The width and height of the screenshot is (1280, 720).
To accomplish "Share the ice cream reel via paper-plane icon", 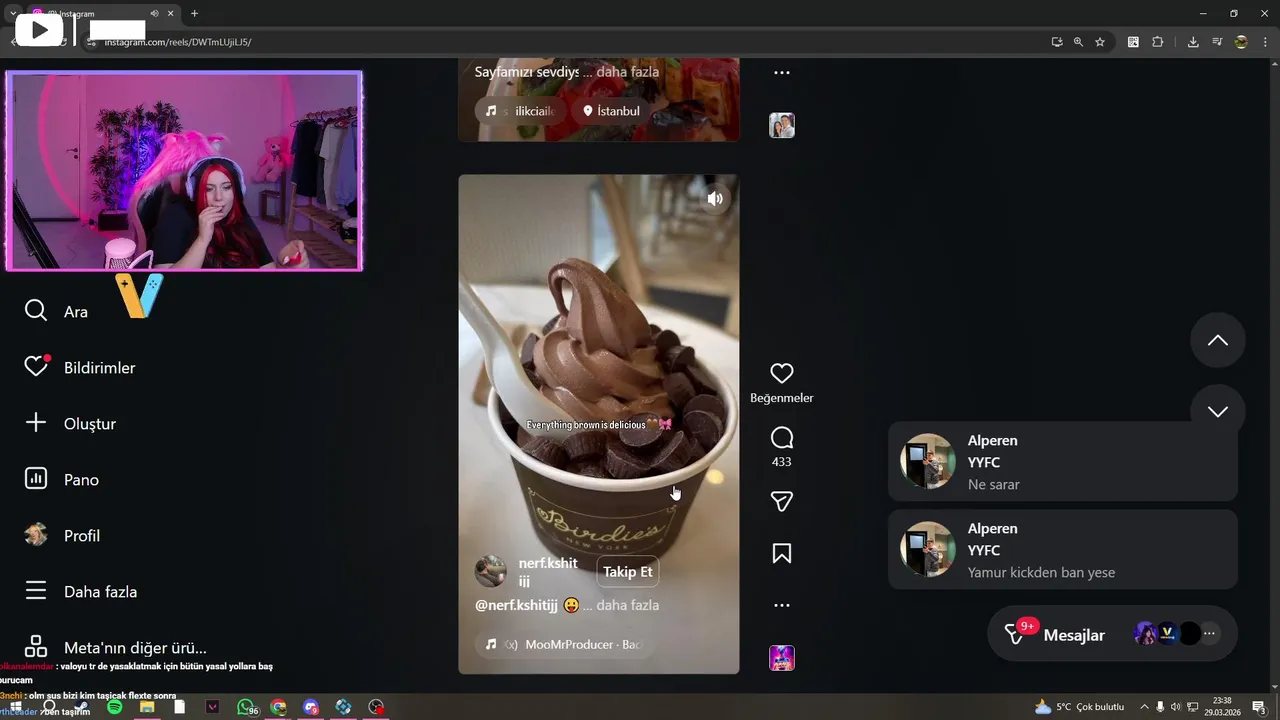I will click(x=782, y=501).
